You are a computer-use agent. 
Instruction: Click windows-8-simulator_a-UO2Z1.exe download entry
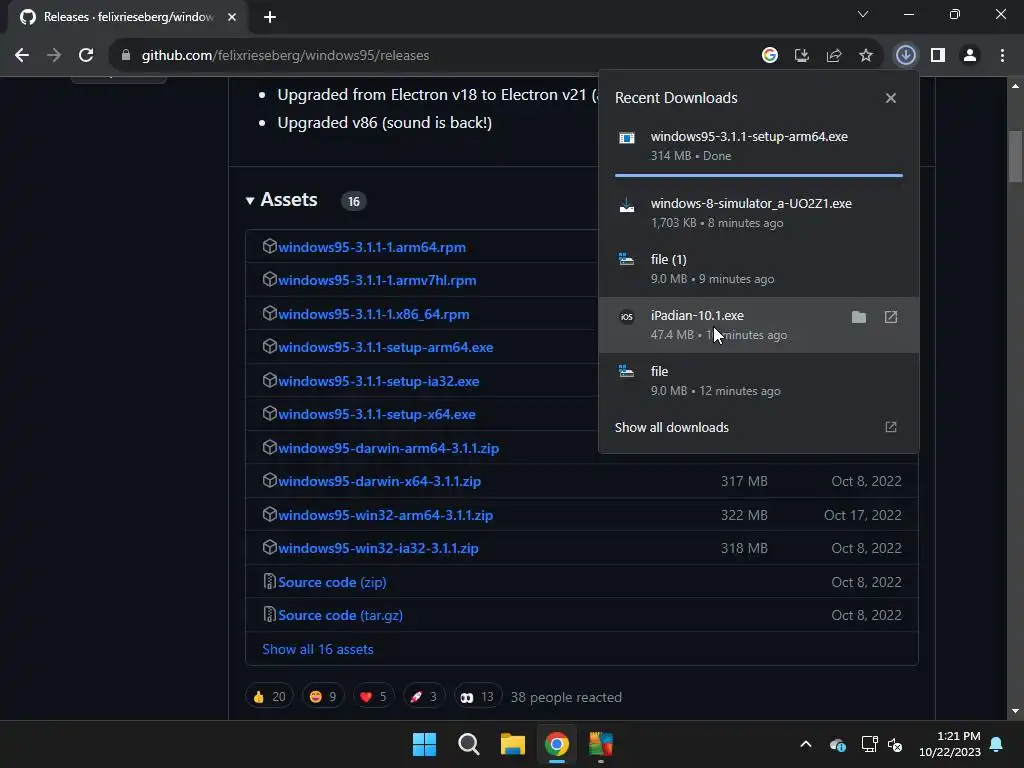[x=759, y=213]
